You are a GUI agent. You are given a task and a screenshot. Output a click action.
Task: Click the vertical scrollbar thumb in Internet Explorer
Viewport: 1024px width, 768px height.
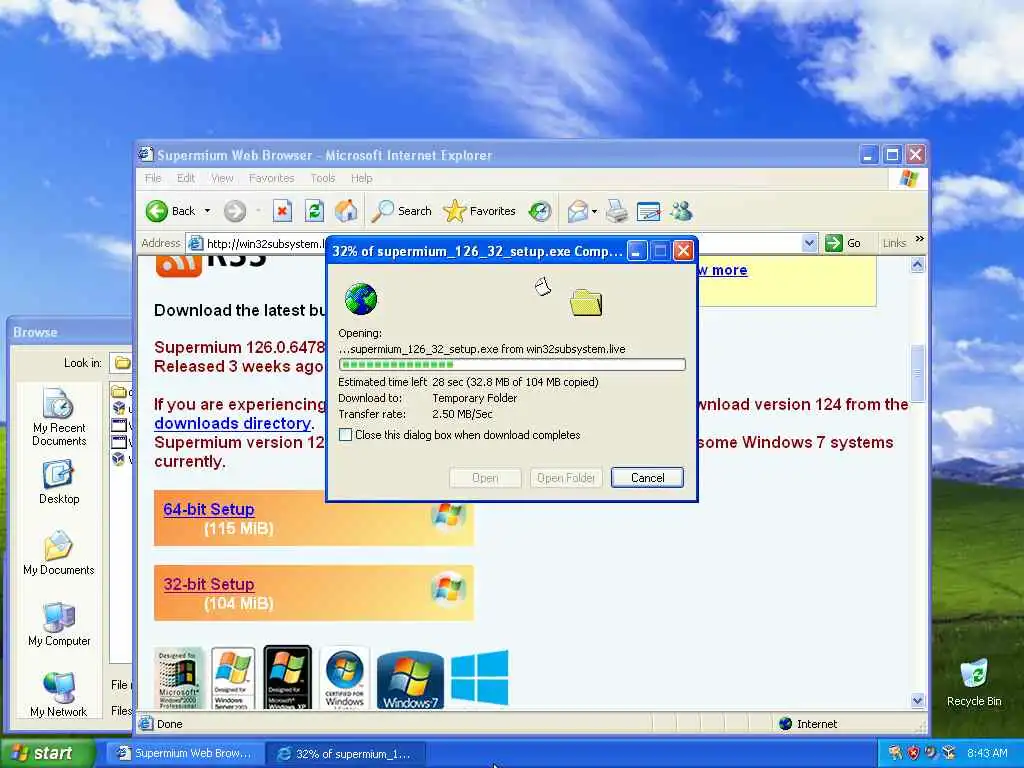coord(918,374)
